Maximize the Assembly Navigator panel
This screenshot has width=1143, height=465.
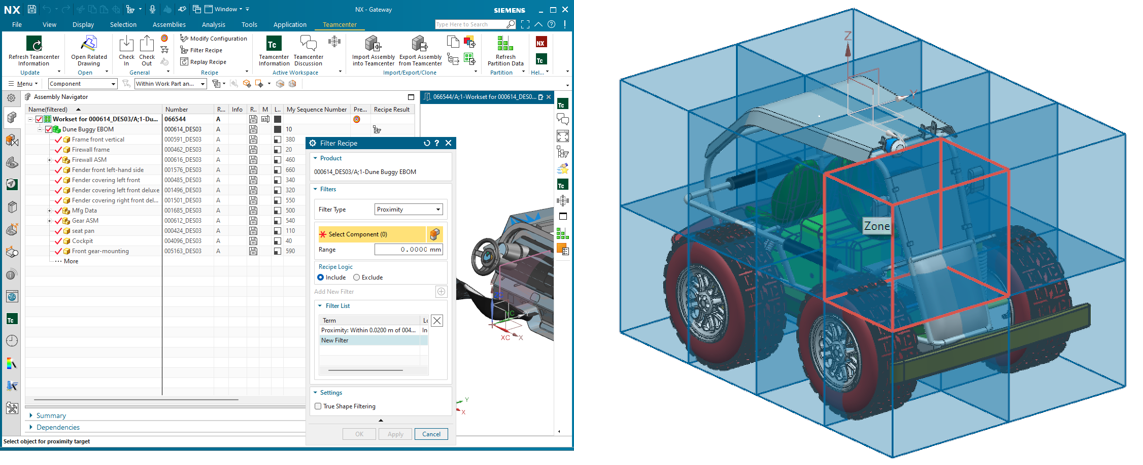pos(410,96)
